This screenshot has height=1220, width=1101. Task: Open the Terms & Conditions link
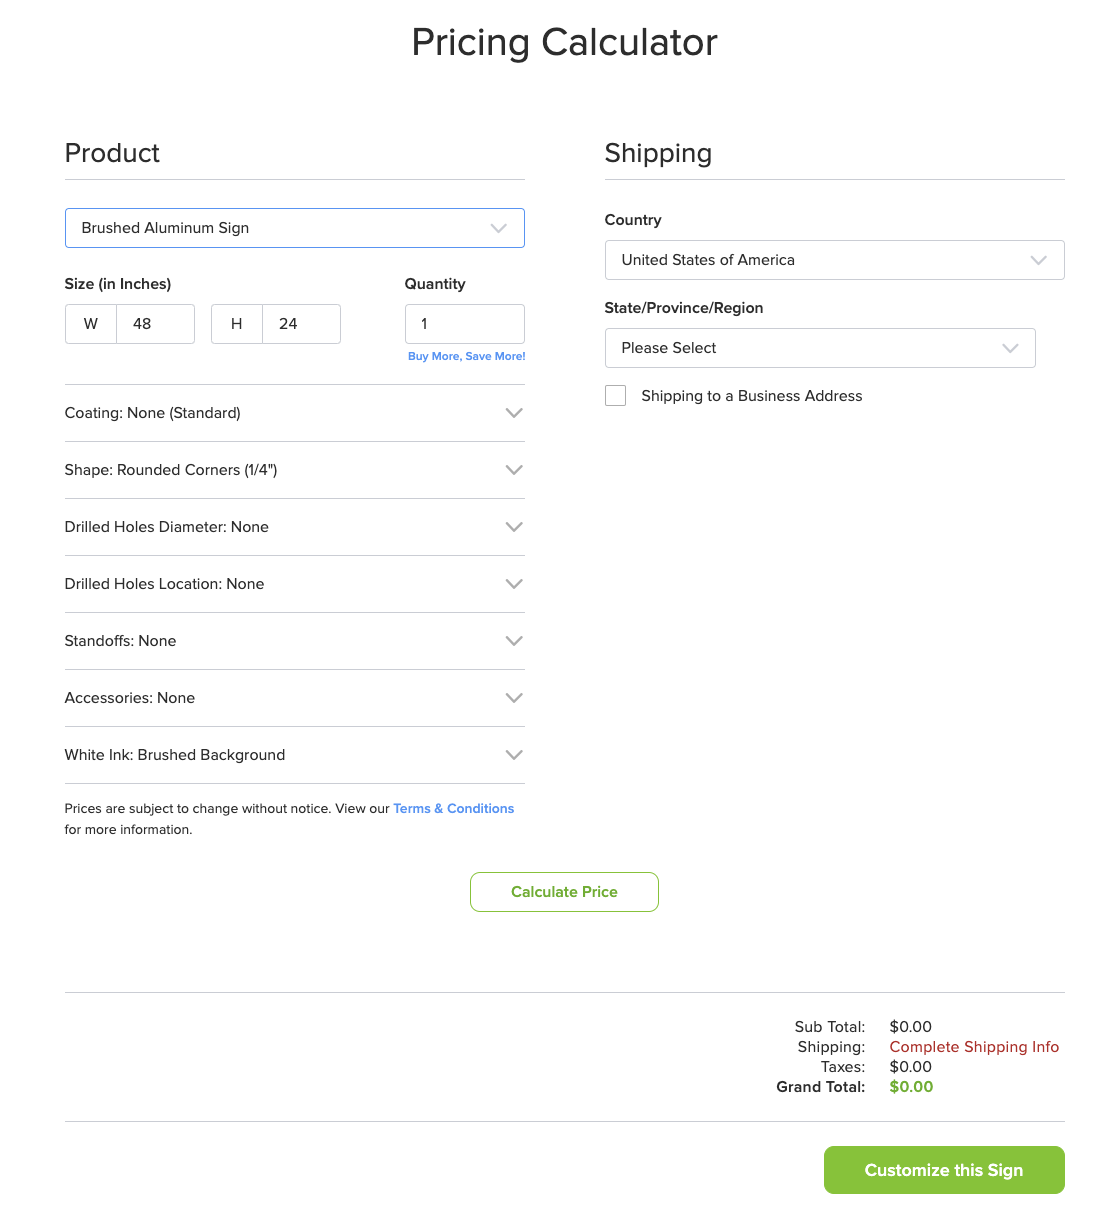(x=453, y=808)
